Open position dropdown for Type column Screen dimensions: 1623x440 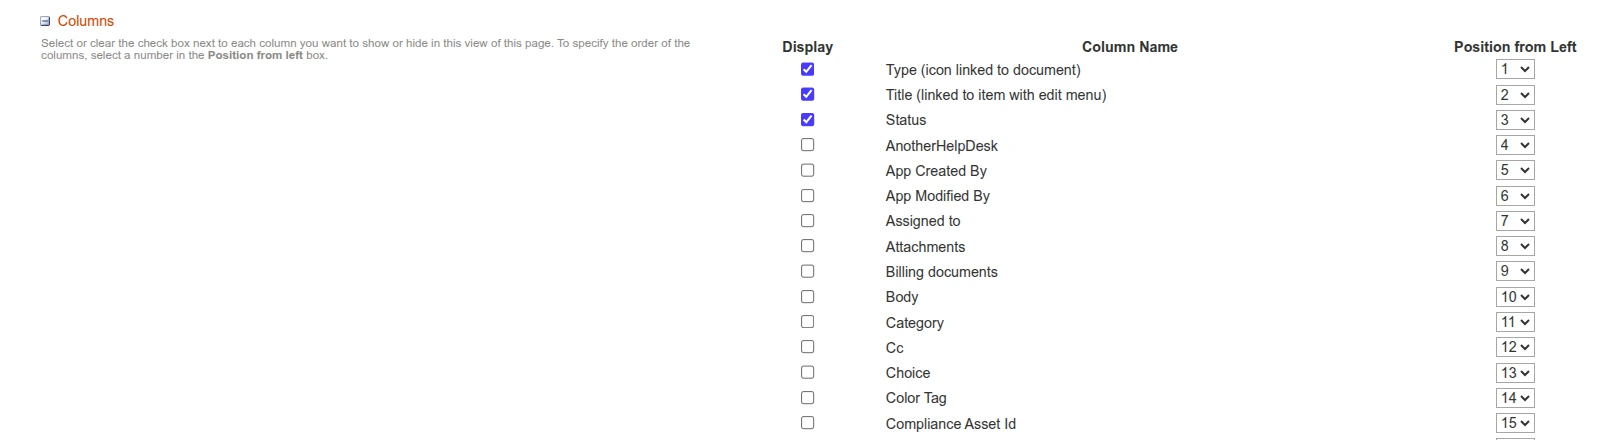click(1514, 69)
